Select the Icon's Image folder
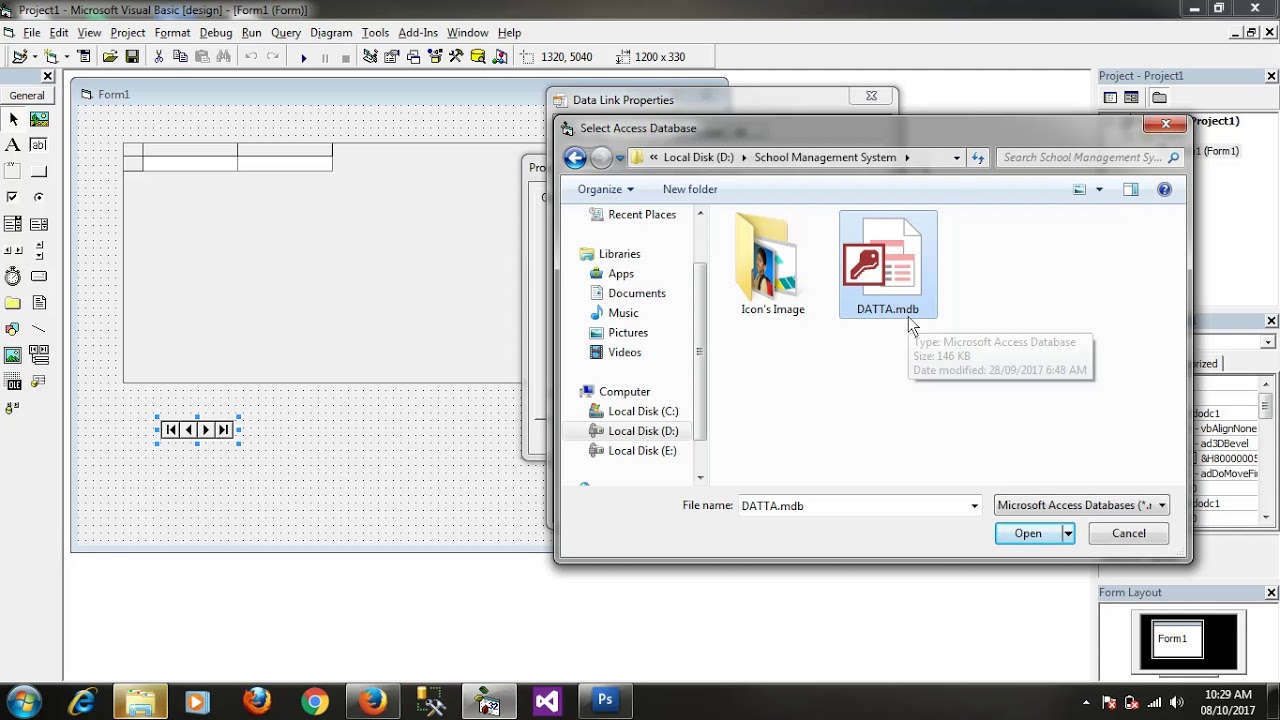Image resolution: width=1280 pixels, height=720 pixels. click(773, 265)
